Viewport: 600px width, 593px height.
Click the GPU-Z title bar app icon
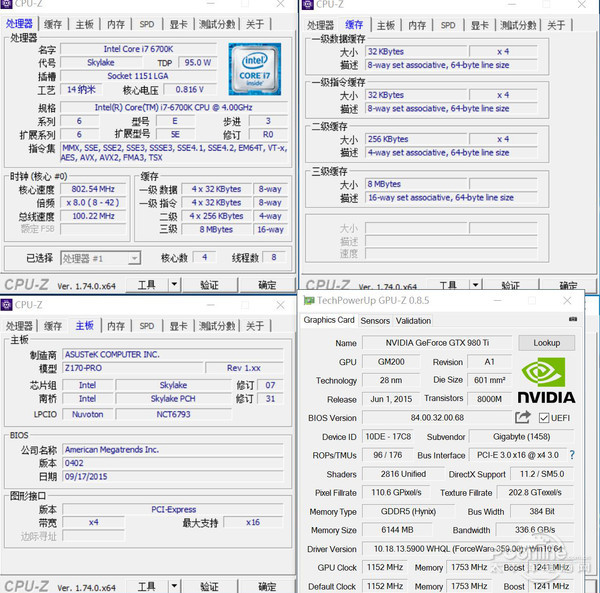click(308, 300)
